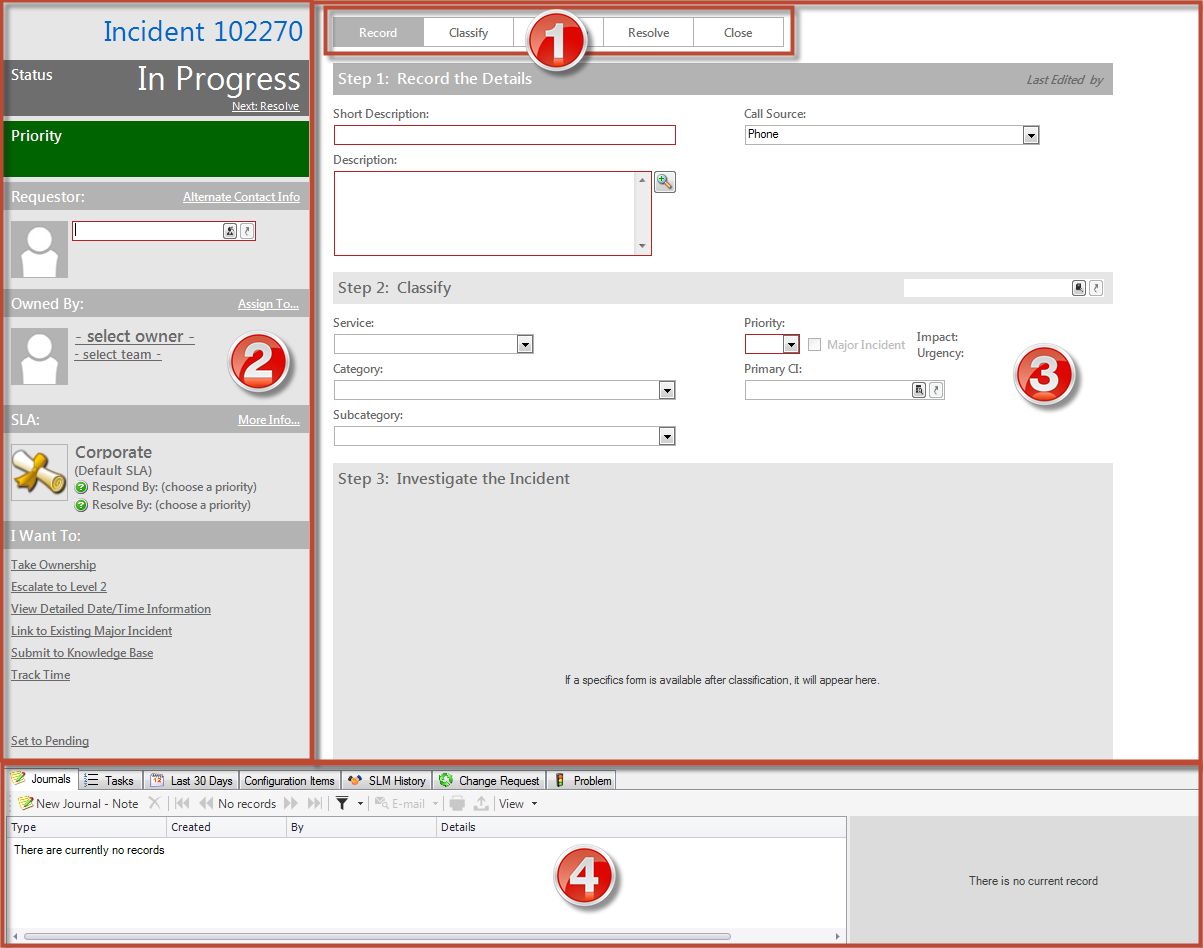1203x948 pixels.
Task: Expand the Subcategory dropdown
Action: (667, 436)
